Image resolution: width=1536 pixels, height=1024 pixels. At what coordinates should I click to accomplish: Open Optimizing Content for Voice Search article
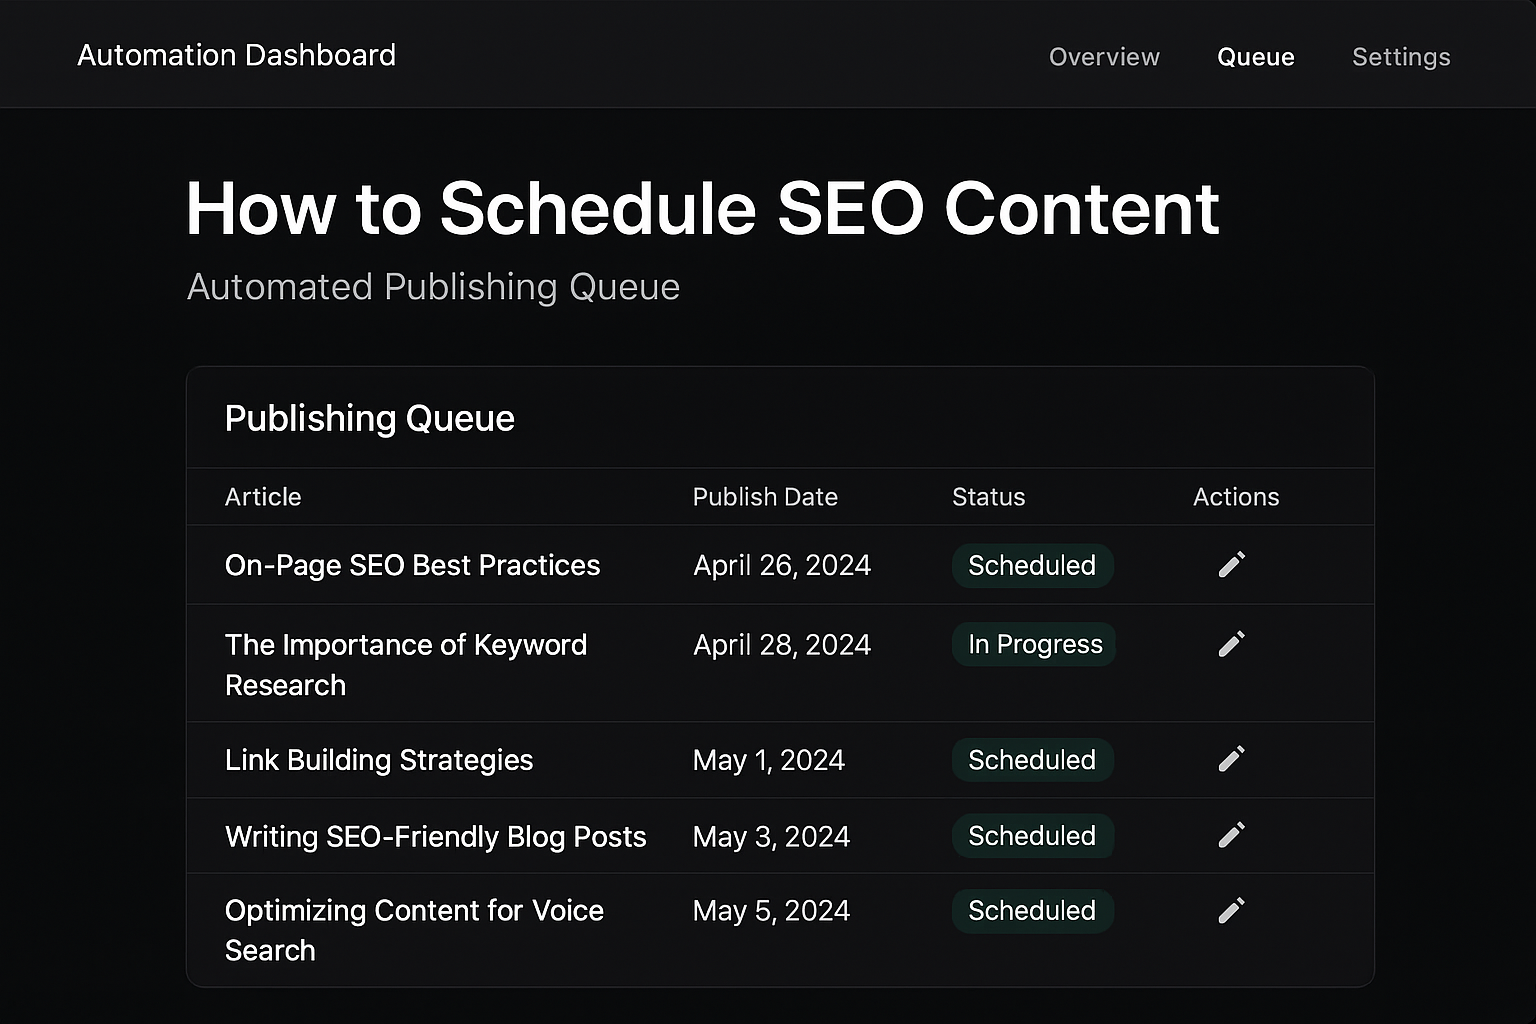pos(413,930)
